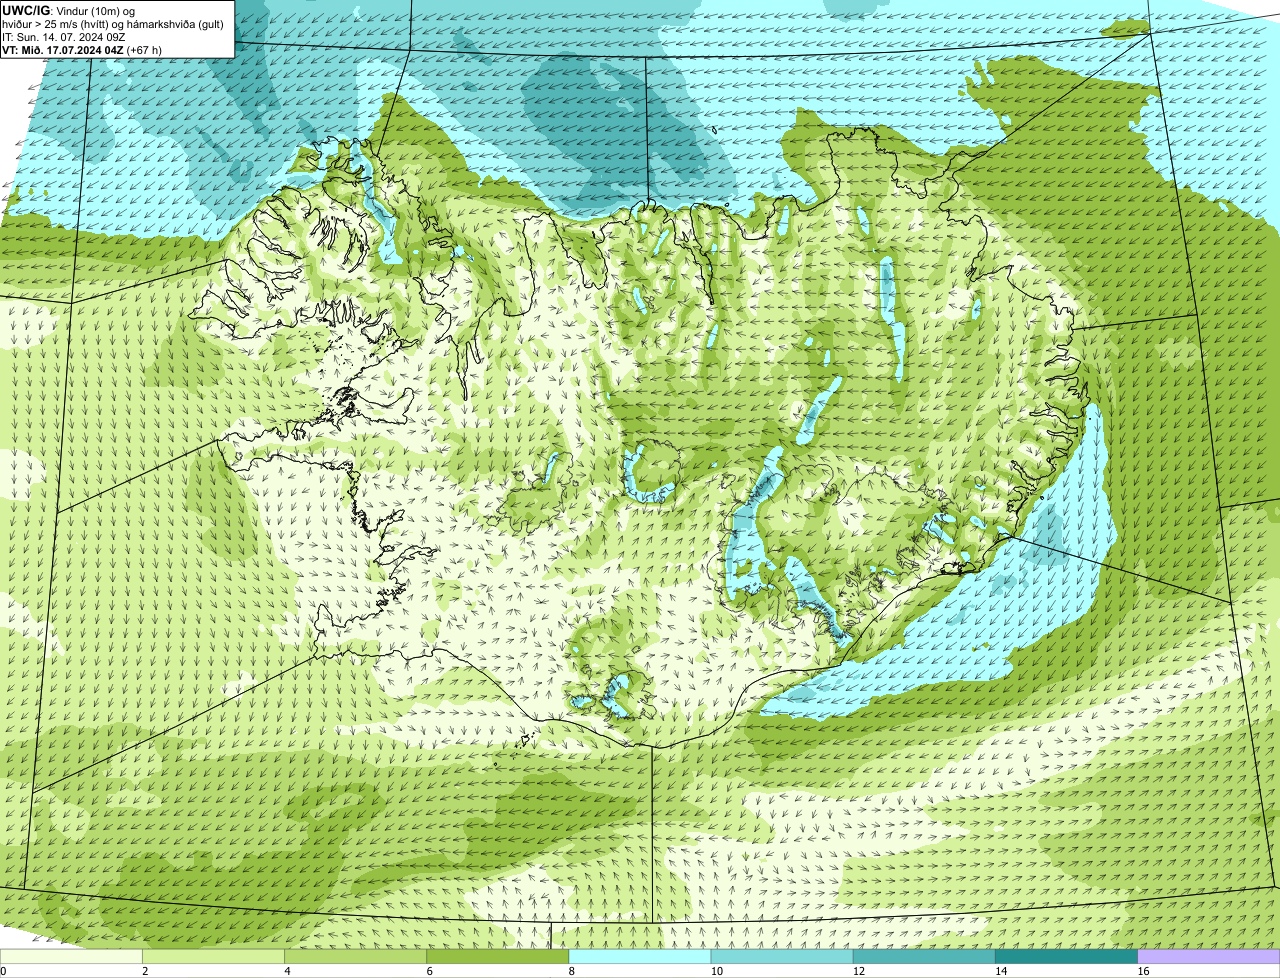
Task: Click the medium green 4–6 m/s legend swatch
Action: pyautogui.click(x=356, y=957)
